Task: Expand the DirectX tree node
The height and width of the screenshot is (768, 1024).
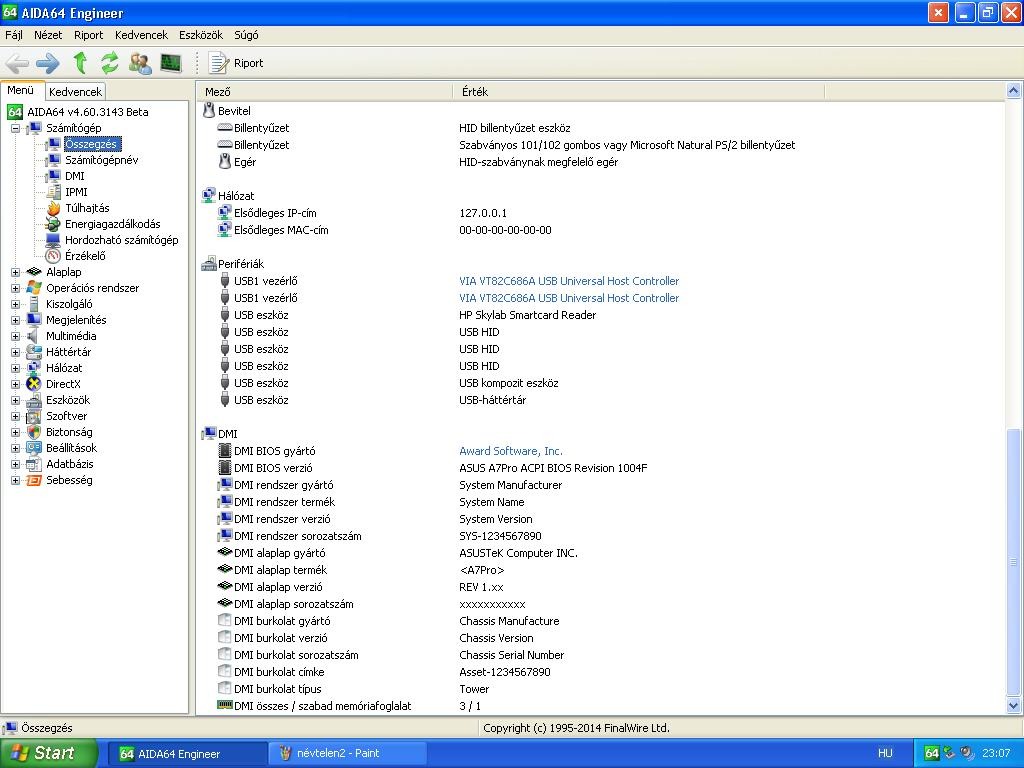Action: coord(15,384)
